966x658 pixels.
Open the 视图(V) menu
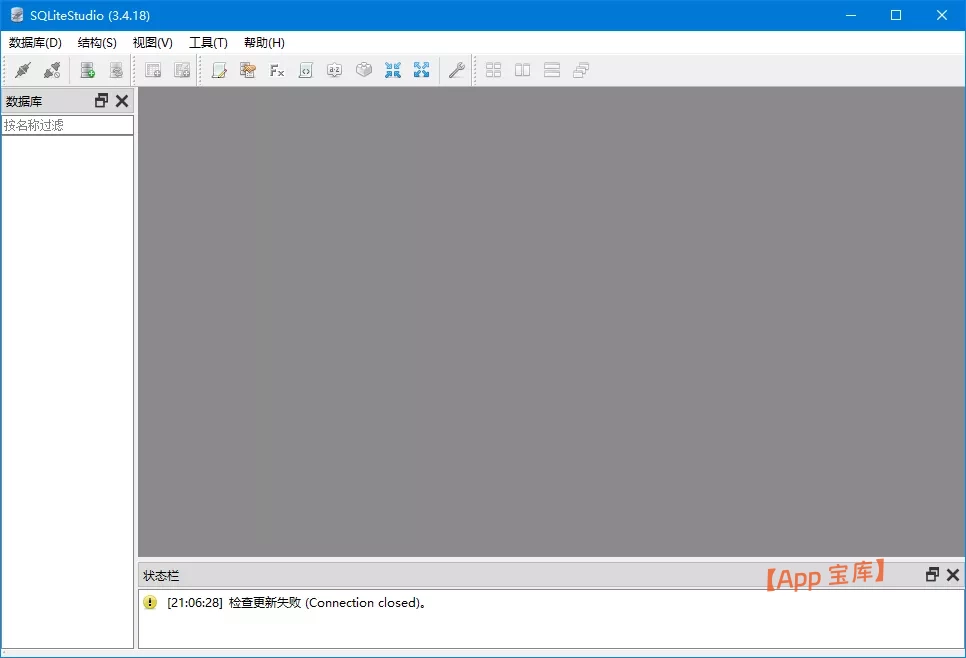pos(152,43)
